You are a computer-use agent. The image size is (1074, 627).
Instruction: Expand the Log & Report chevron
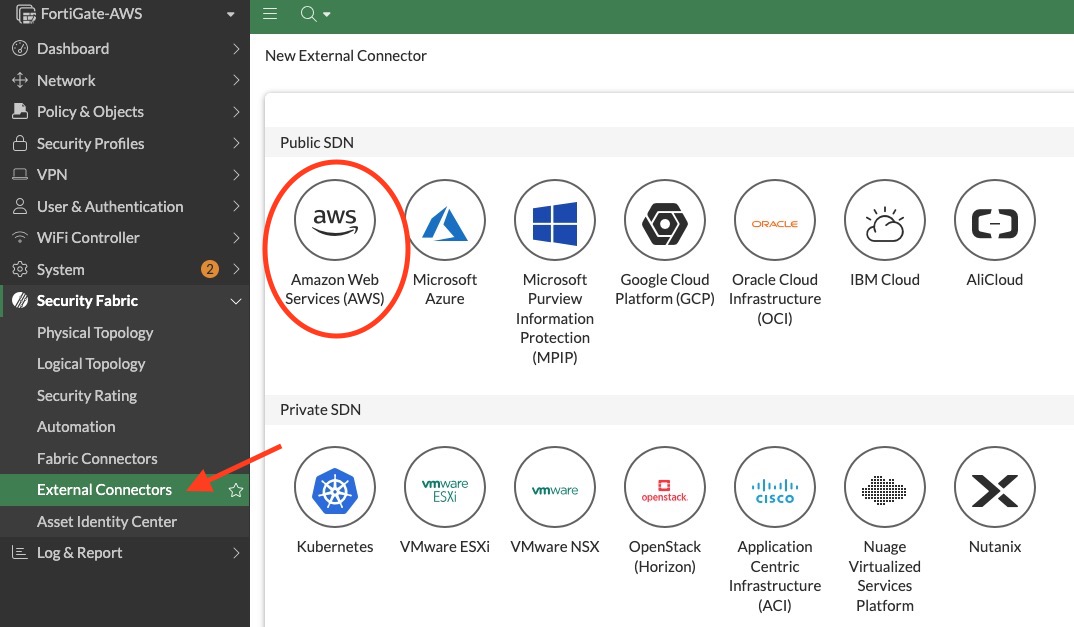pos(236,553)
